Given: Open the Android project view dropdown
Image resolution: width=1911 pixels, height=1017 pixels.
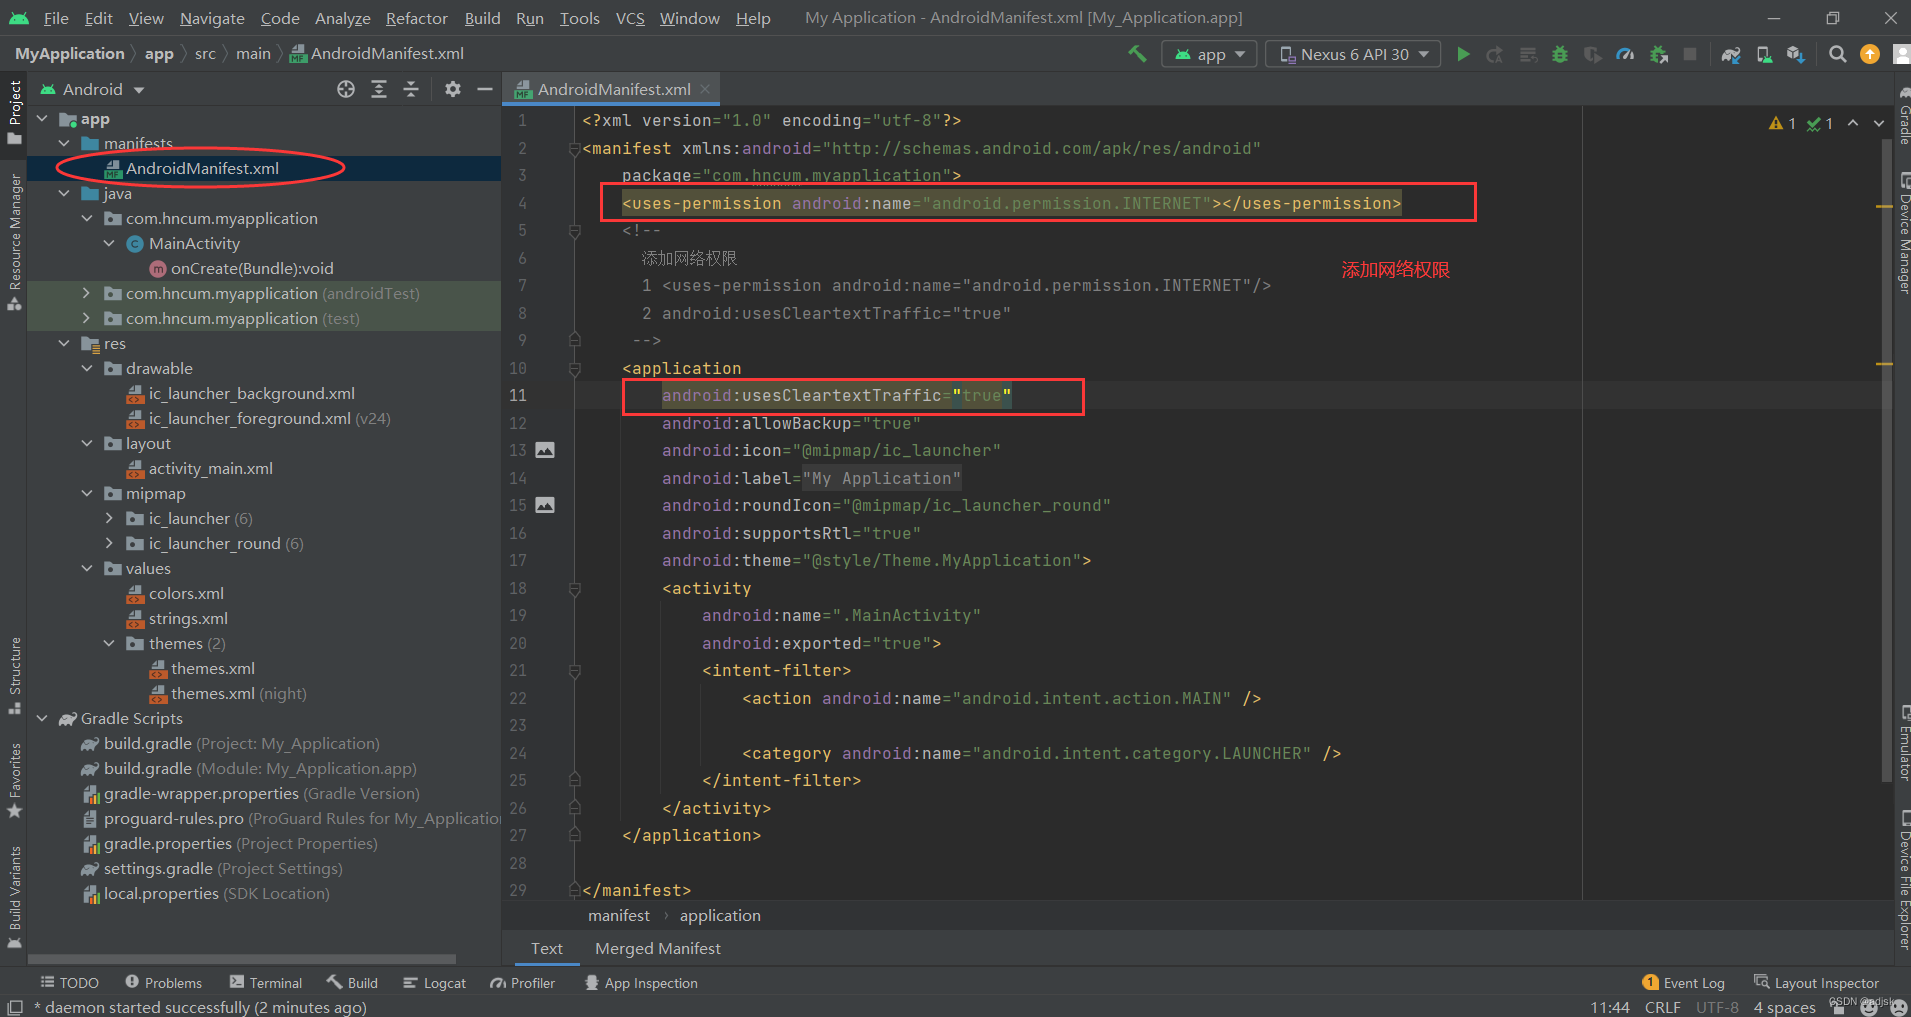Looking at the screenshot, I should 92,89.
